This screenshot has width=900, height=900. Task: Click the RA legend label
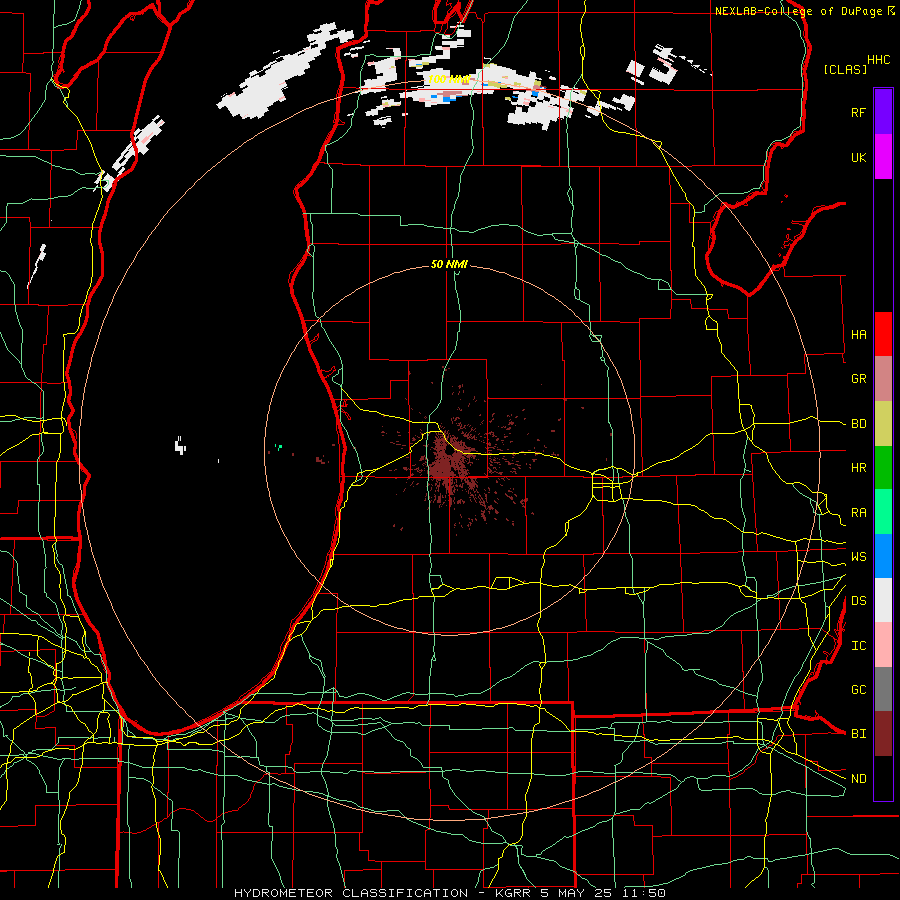[x=858, y=513]
